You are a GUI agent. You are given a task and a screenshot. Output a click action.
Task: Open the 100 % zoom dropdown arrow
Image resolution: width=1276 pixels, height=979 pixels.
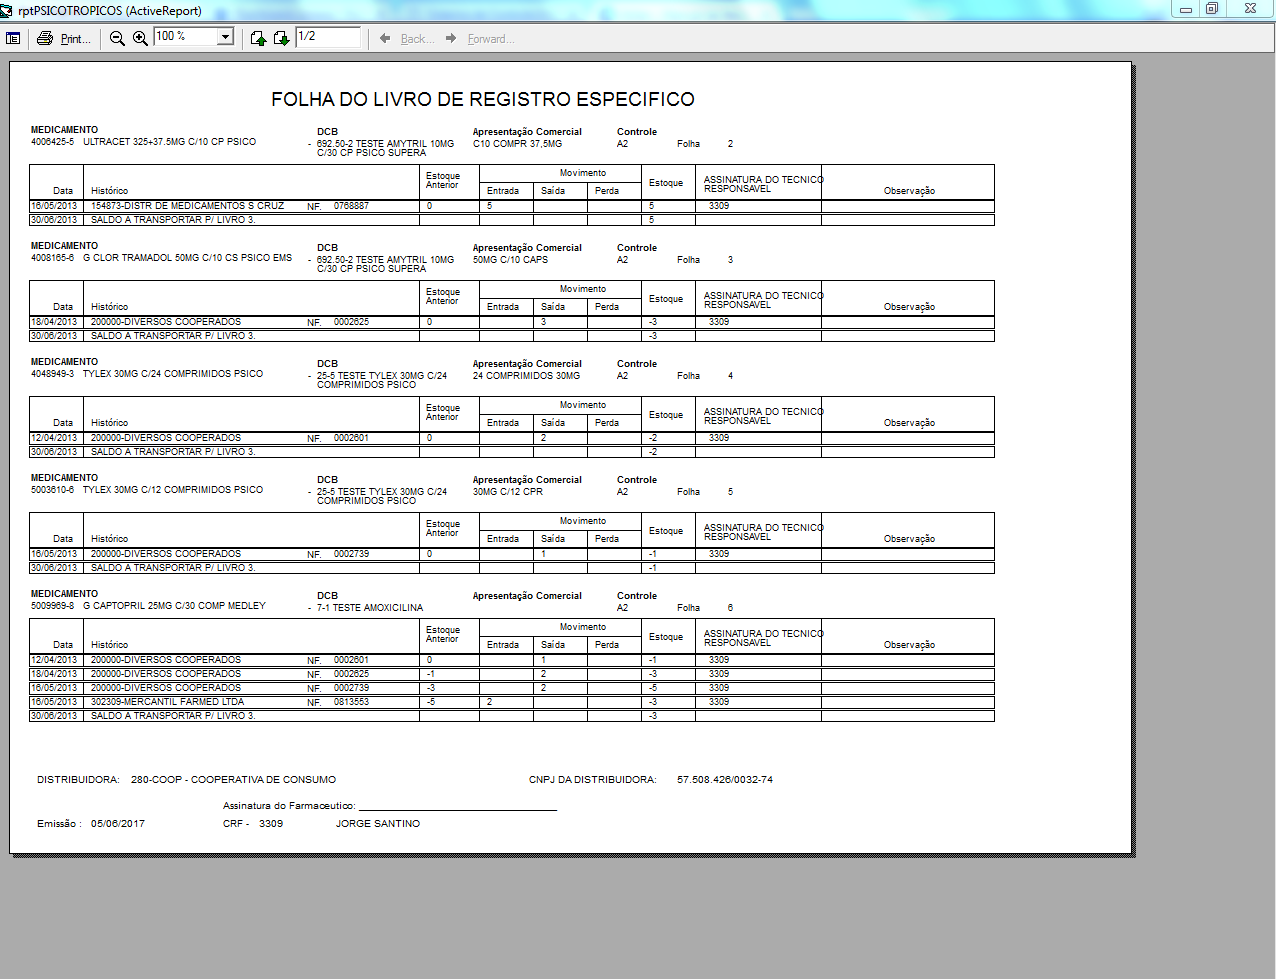pyautogui.click(x=225, y=37)
